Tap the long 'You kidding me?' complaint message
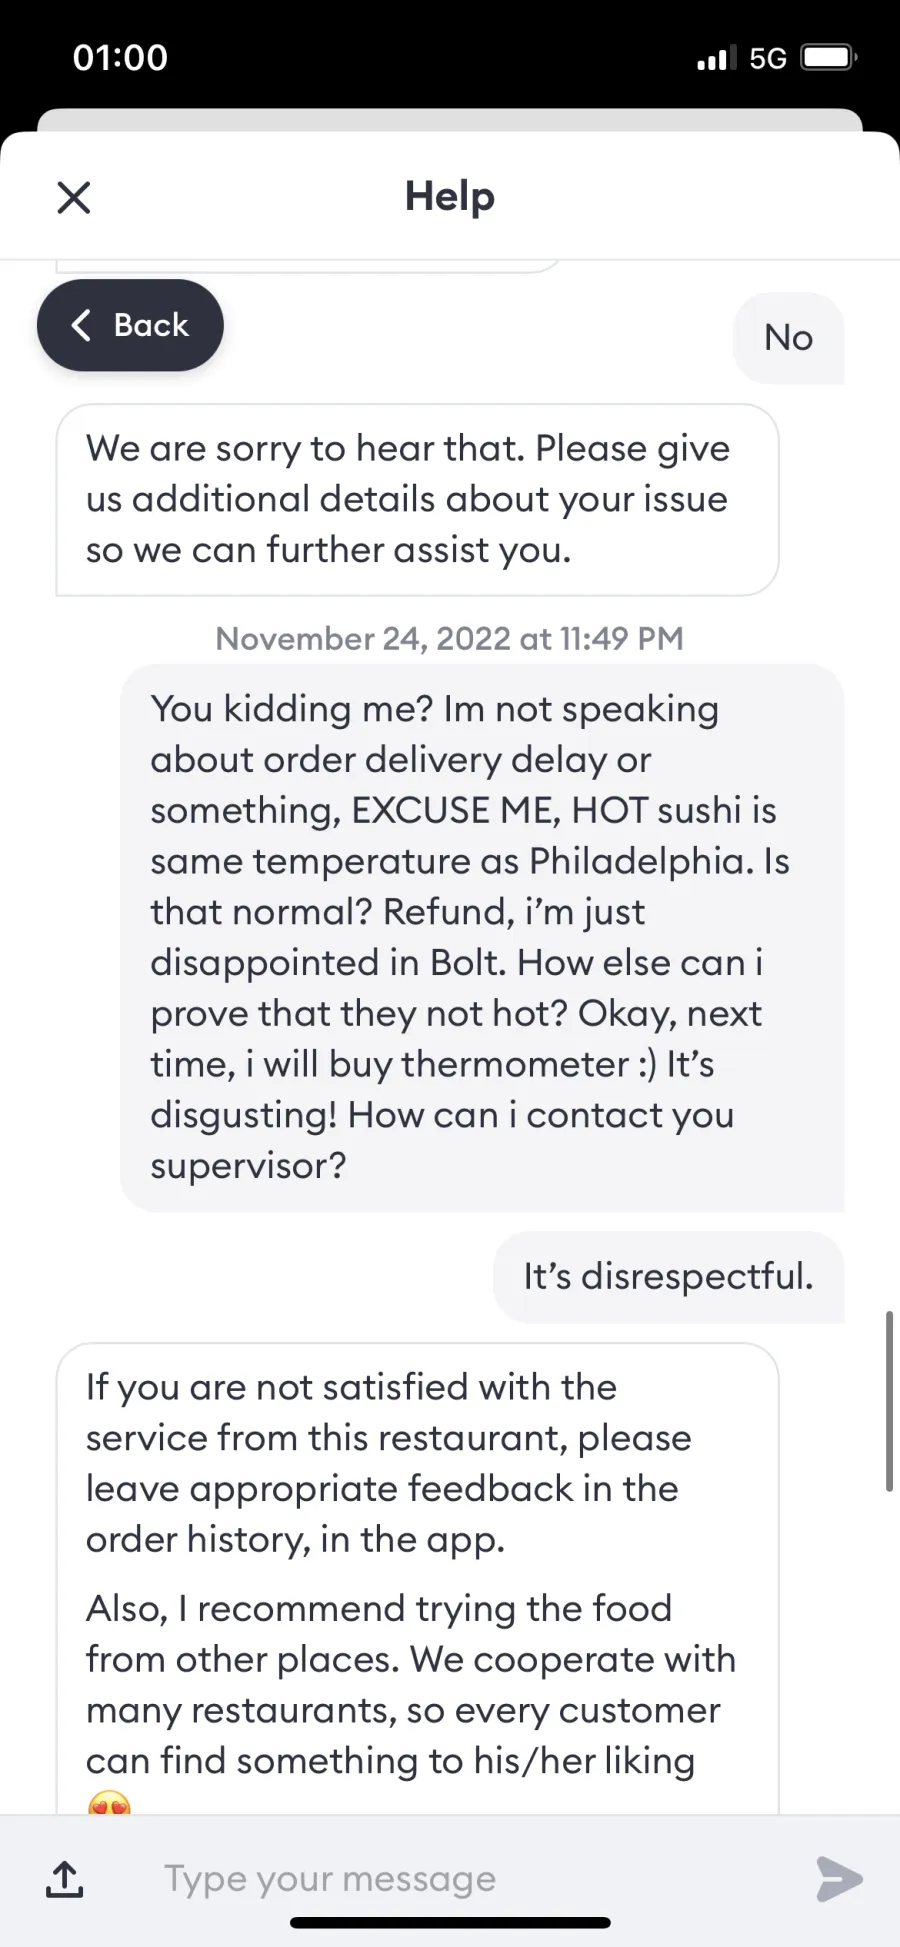 pos(482,937)
